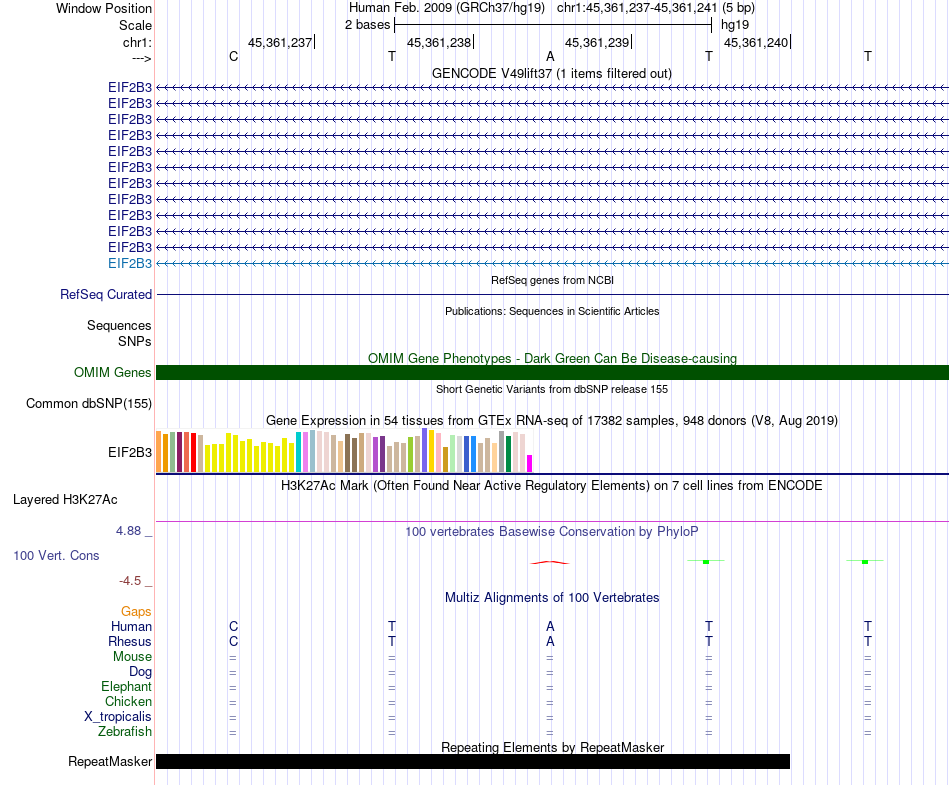This screenshot has width=950, height=785.
Task: Click base C in the Rhesus alignment row
Action: tap(233, 641)
